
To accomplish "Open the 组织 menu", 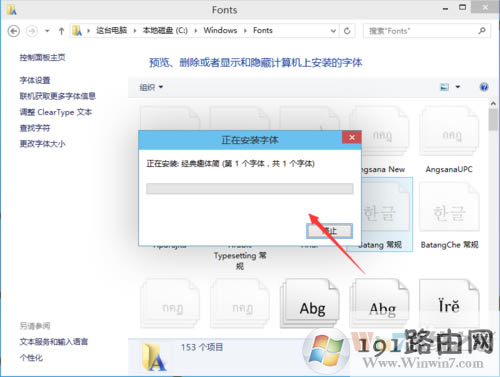I will [x=151, y=87].
